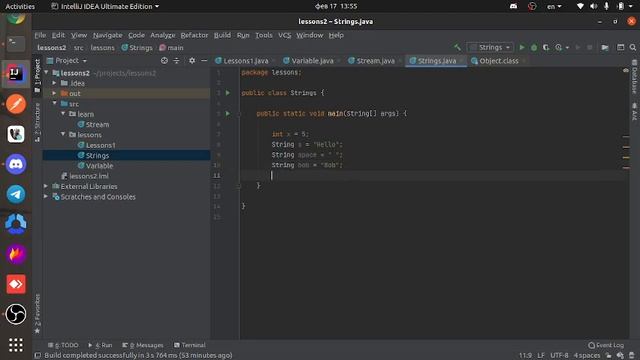Locate current file using crosshair icon
The height and width of the screenshot is (360, 640).
point(164,60)
